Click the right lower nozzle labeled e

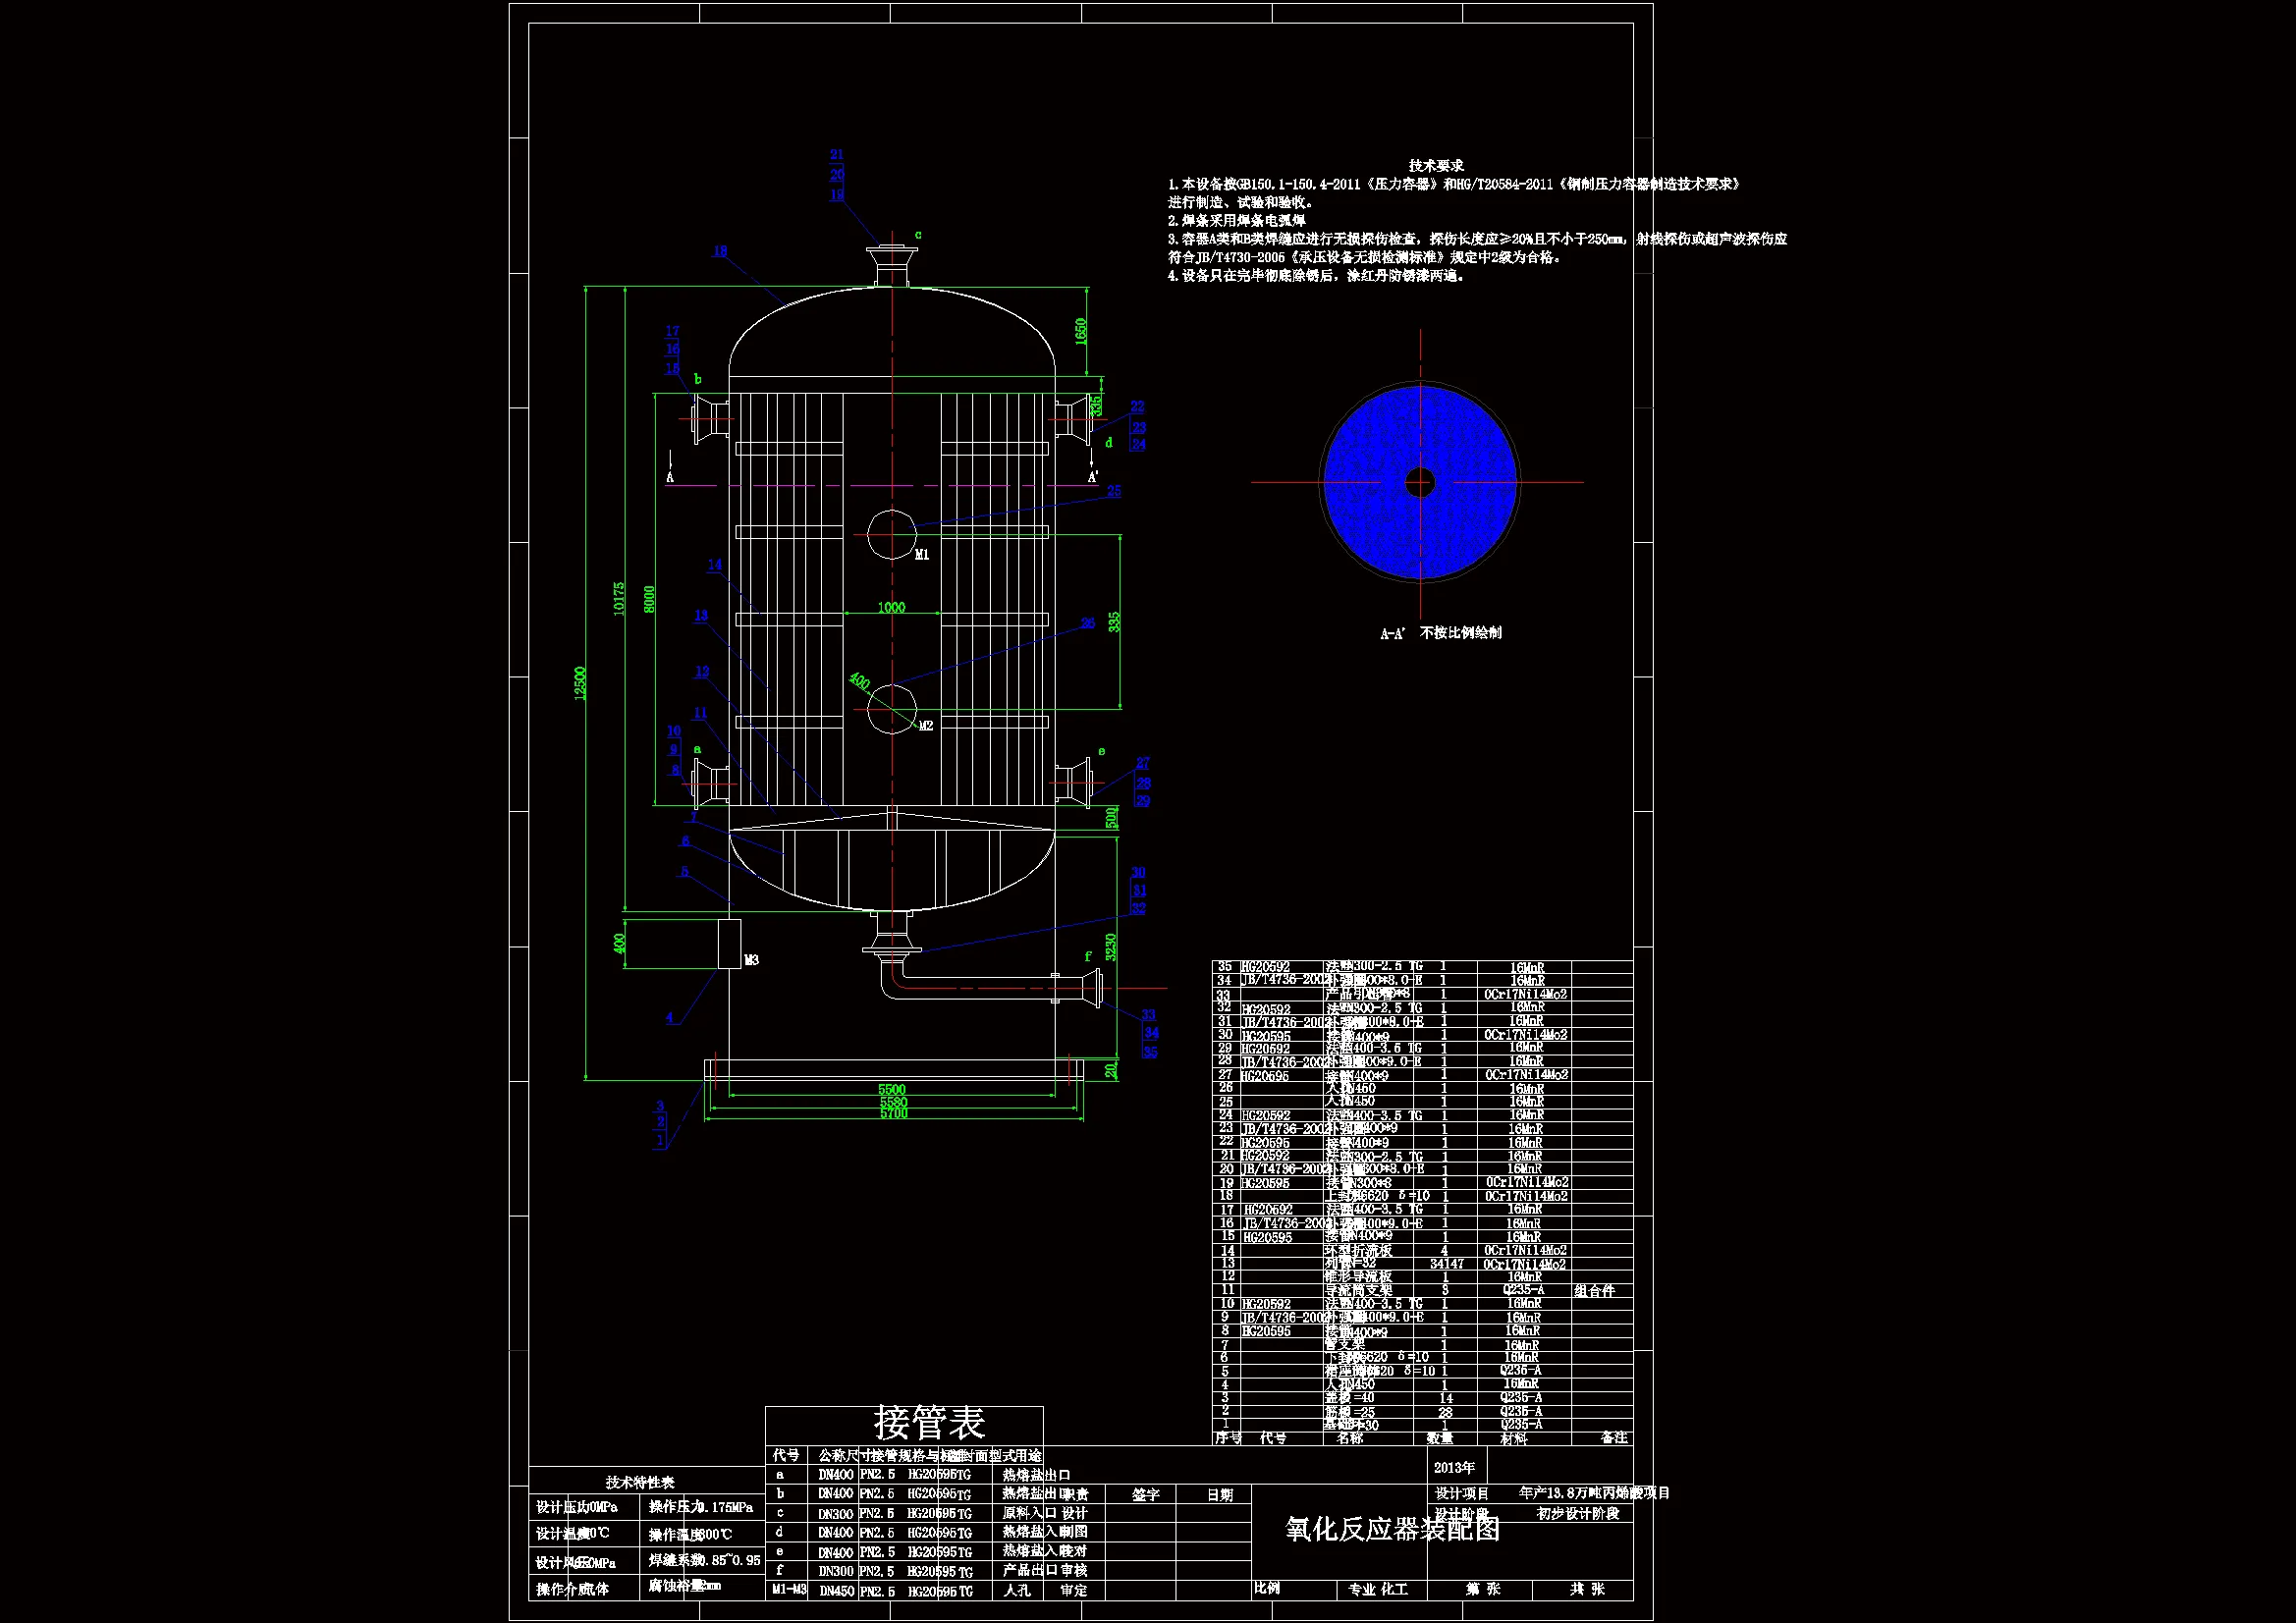click(x=1073, y=783)
